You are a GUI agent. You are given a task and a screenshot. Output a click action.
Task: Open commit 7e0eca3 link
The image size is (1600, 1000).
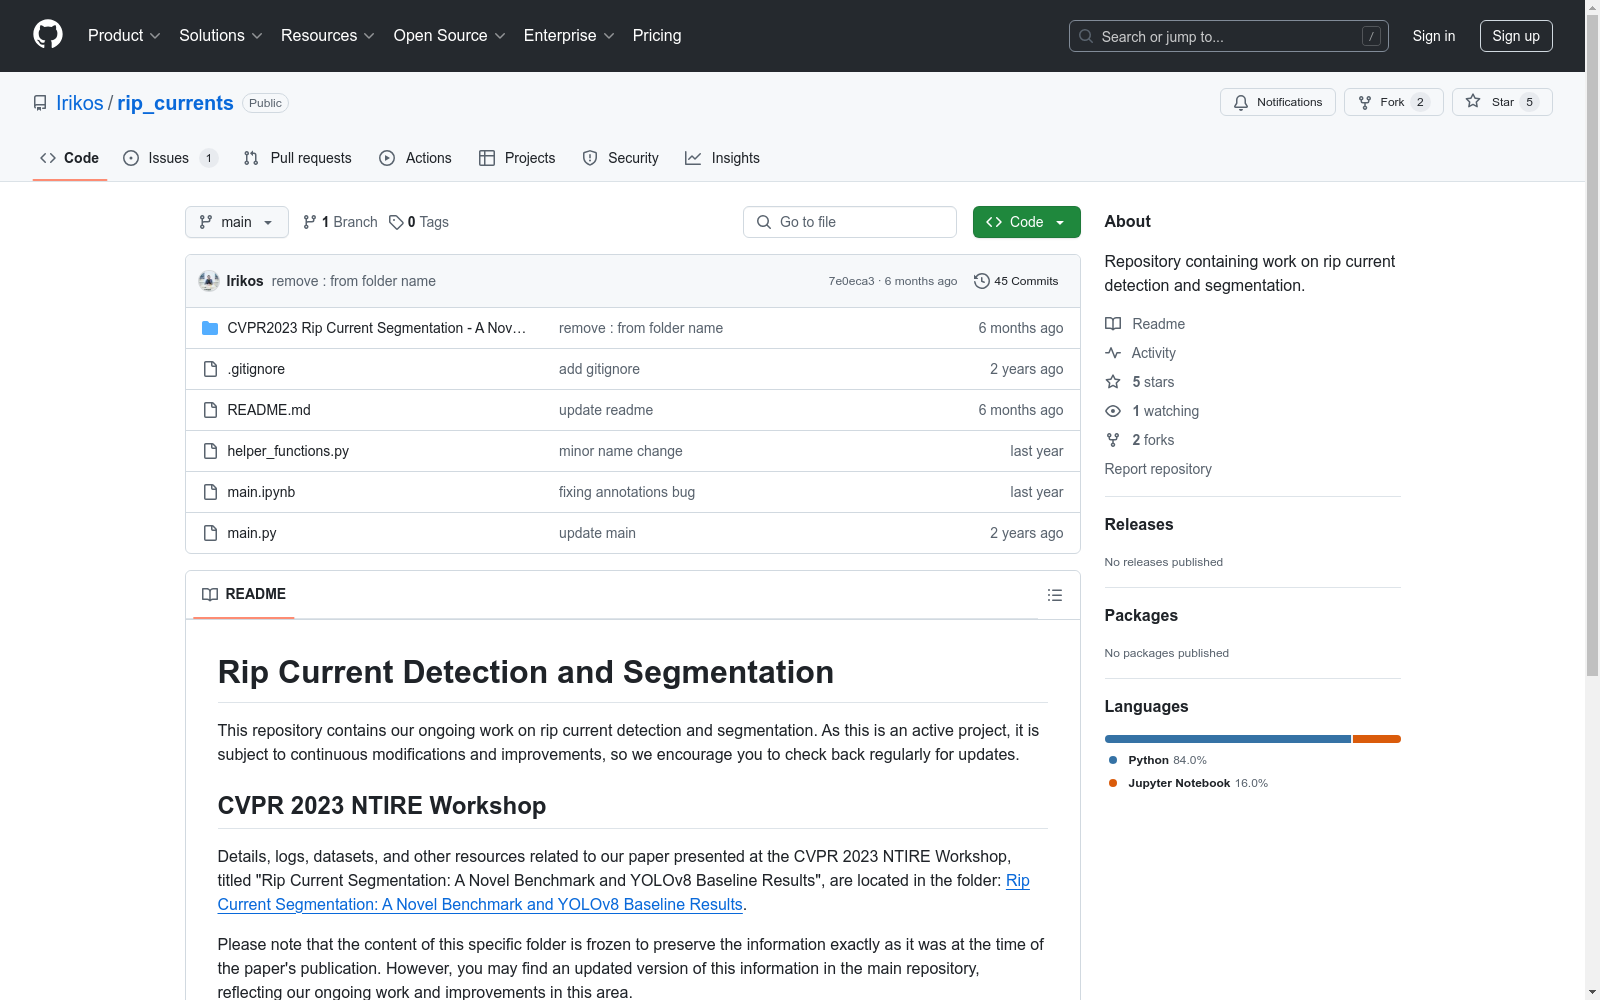(x=851, y=281)
